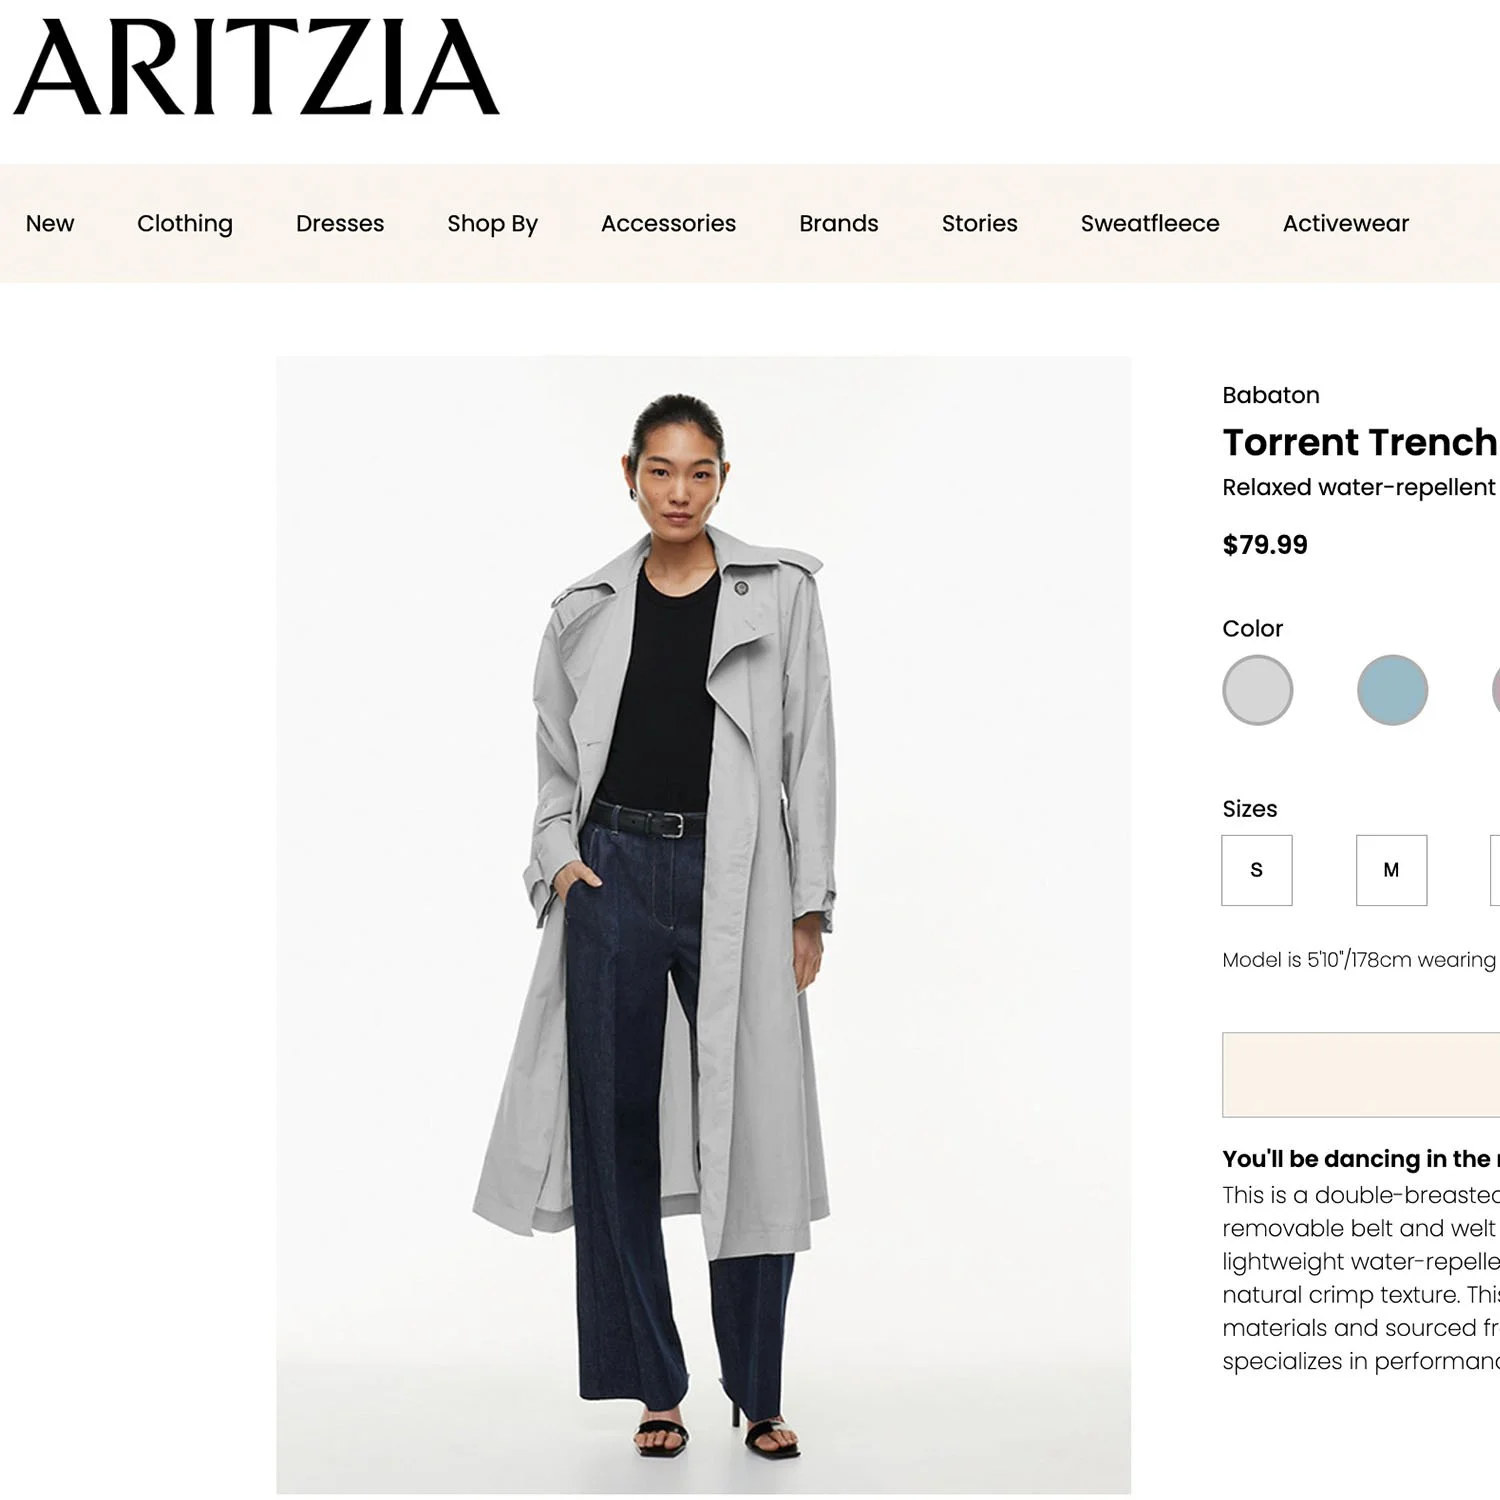Open the Sweatfleece category
This screenshot has width=1500, height=1500.
1150,223
